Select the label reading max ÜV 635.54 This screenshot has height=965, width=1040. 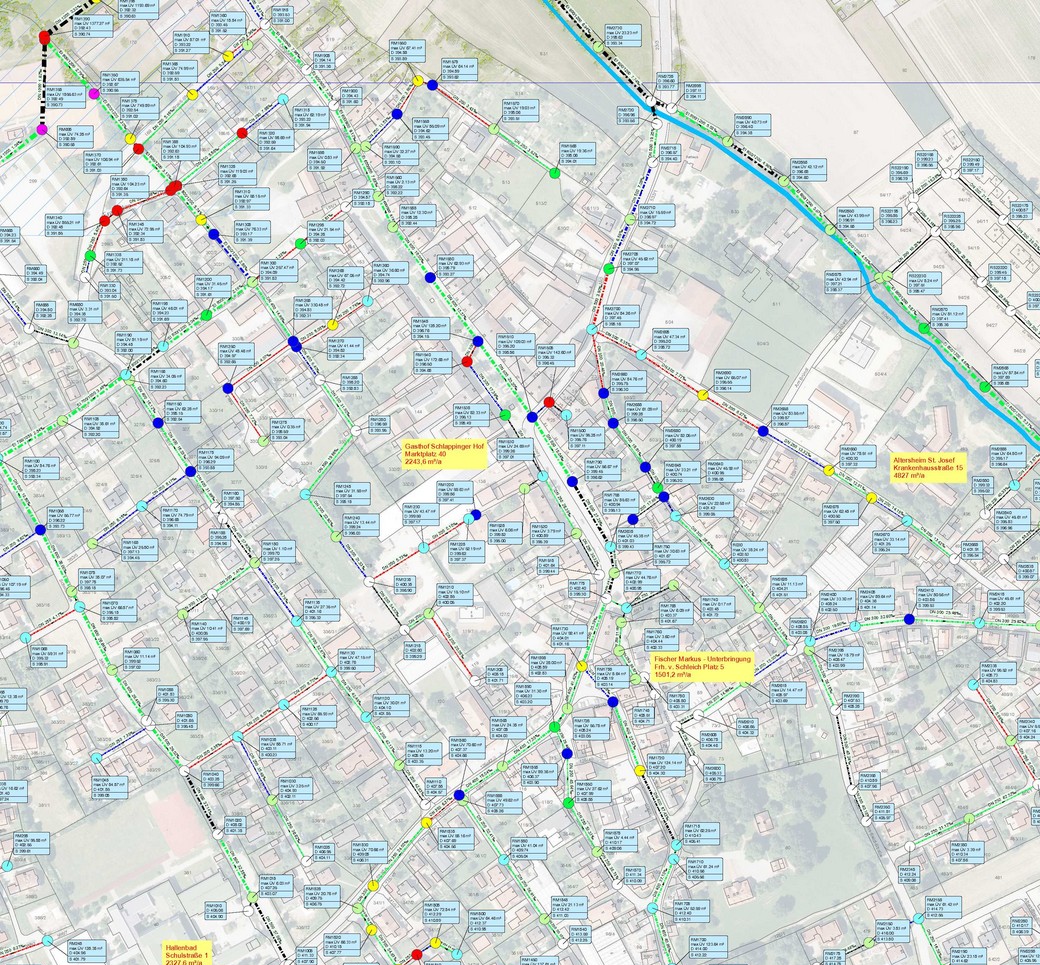(x=120, y=82)
